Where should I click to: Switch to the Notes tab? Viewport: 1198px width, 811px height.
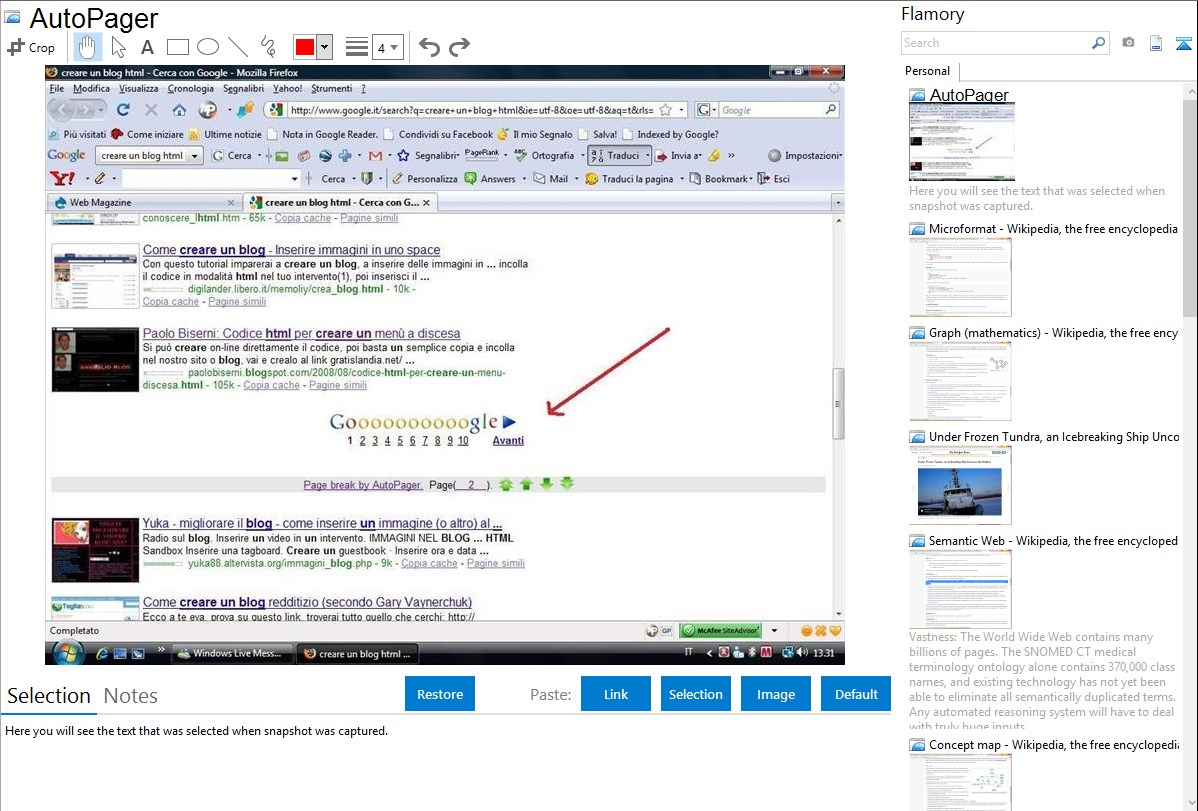pos(131,696)
